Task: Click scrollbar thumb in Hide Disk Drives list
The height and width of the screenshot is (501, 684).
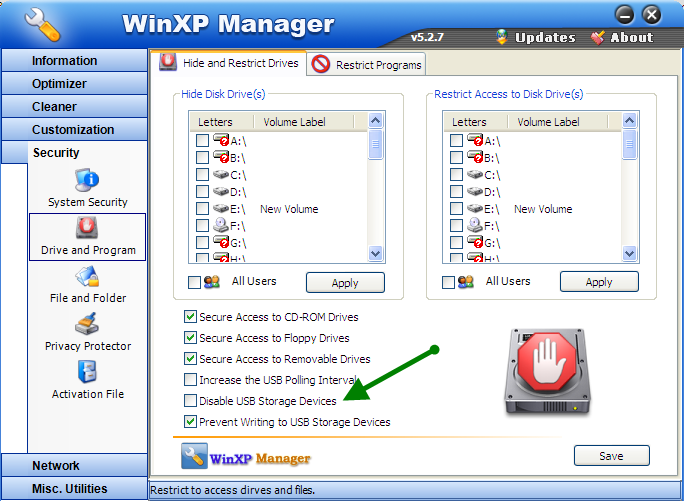Action: pyautogui.click(x=376, y=144)
